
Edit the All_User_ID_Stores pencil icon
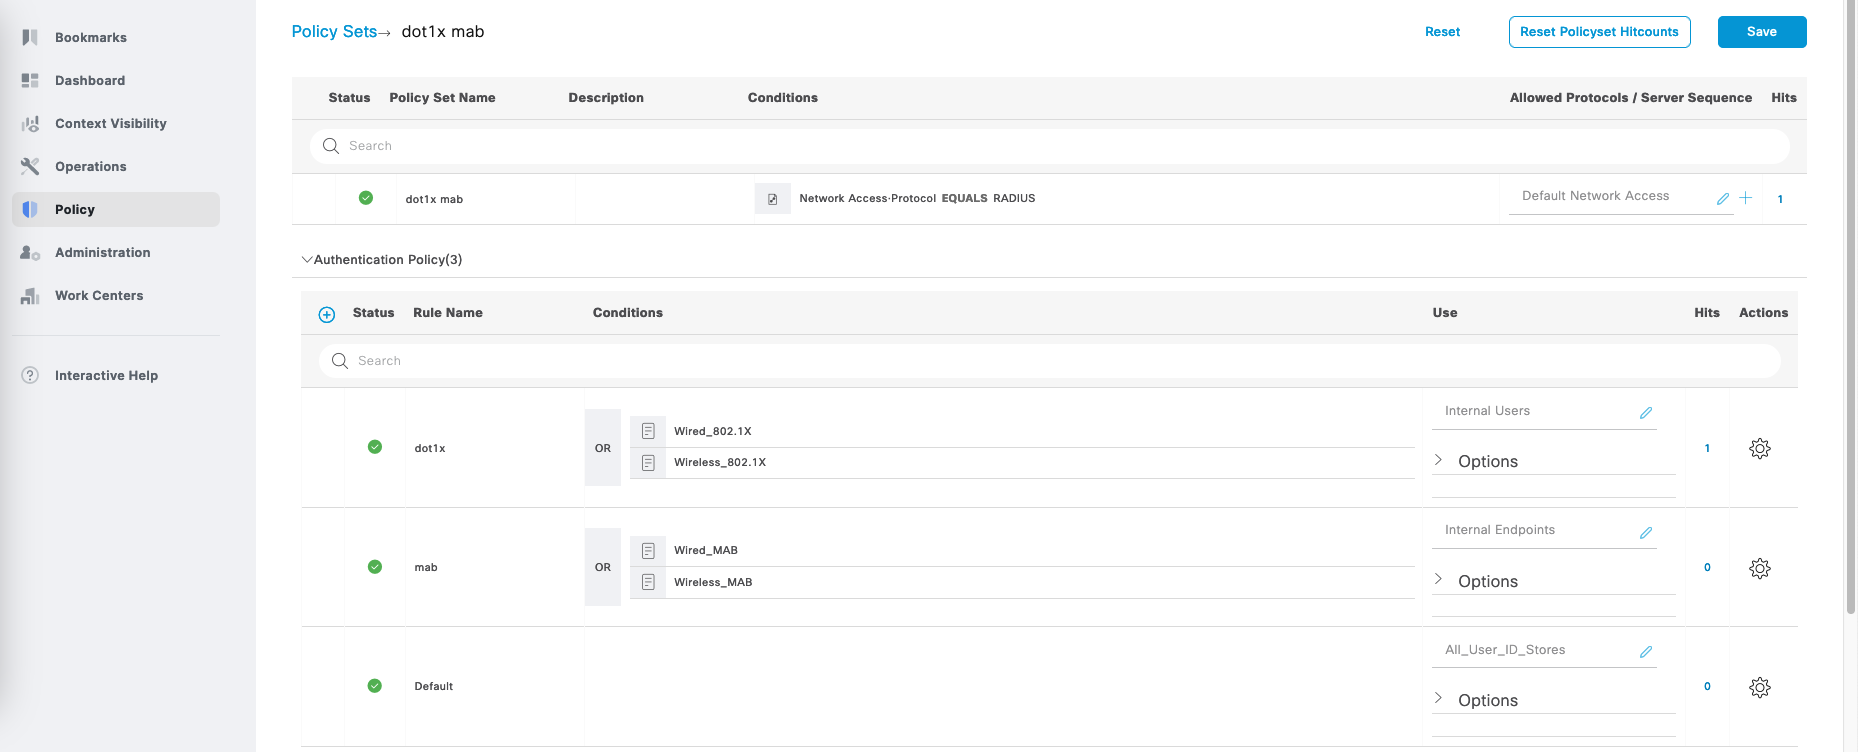[x=1645, y=652]
